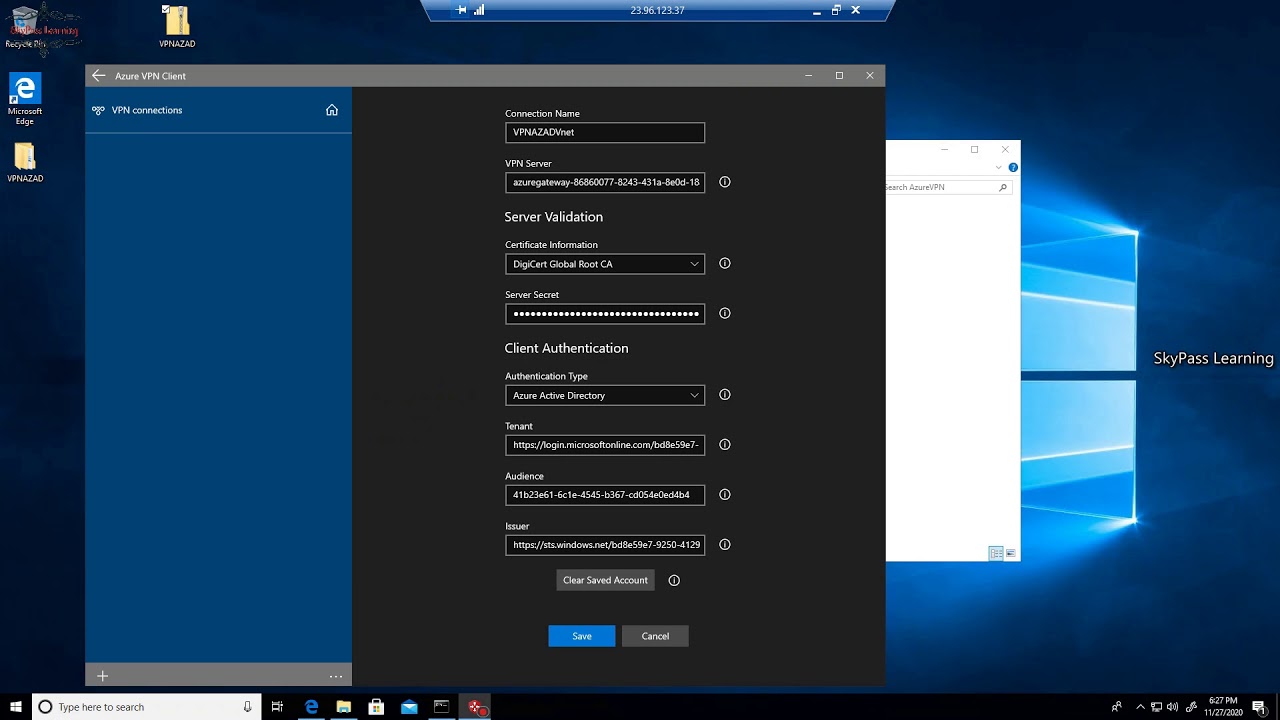Screen dimensions: 1280x720
Task: Show info for Audience
Action: tap(725, 495)
